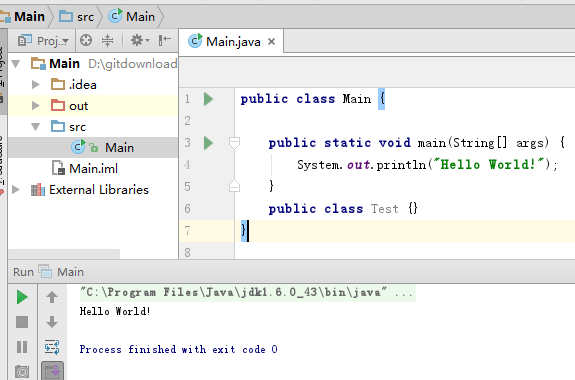Image resolution: width=575 pixels, height=380 pixels.
Task: Collapse the Main project root node
Action: (15, 64)
